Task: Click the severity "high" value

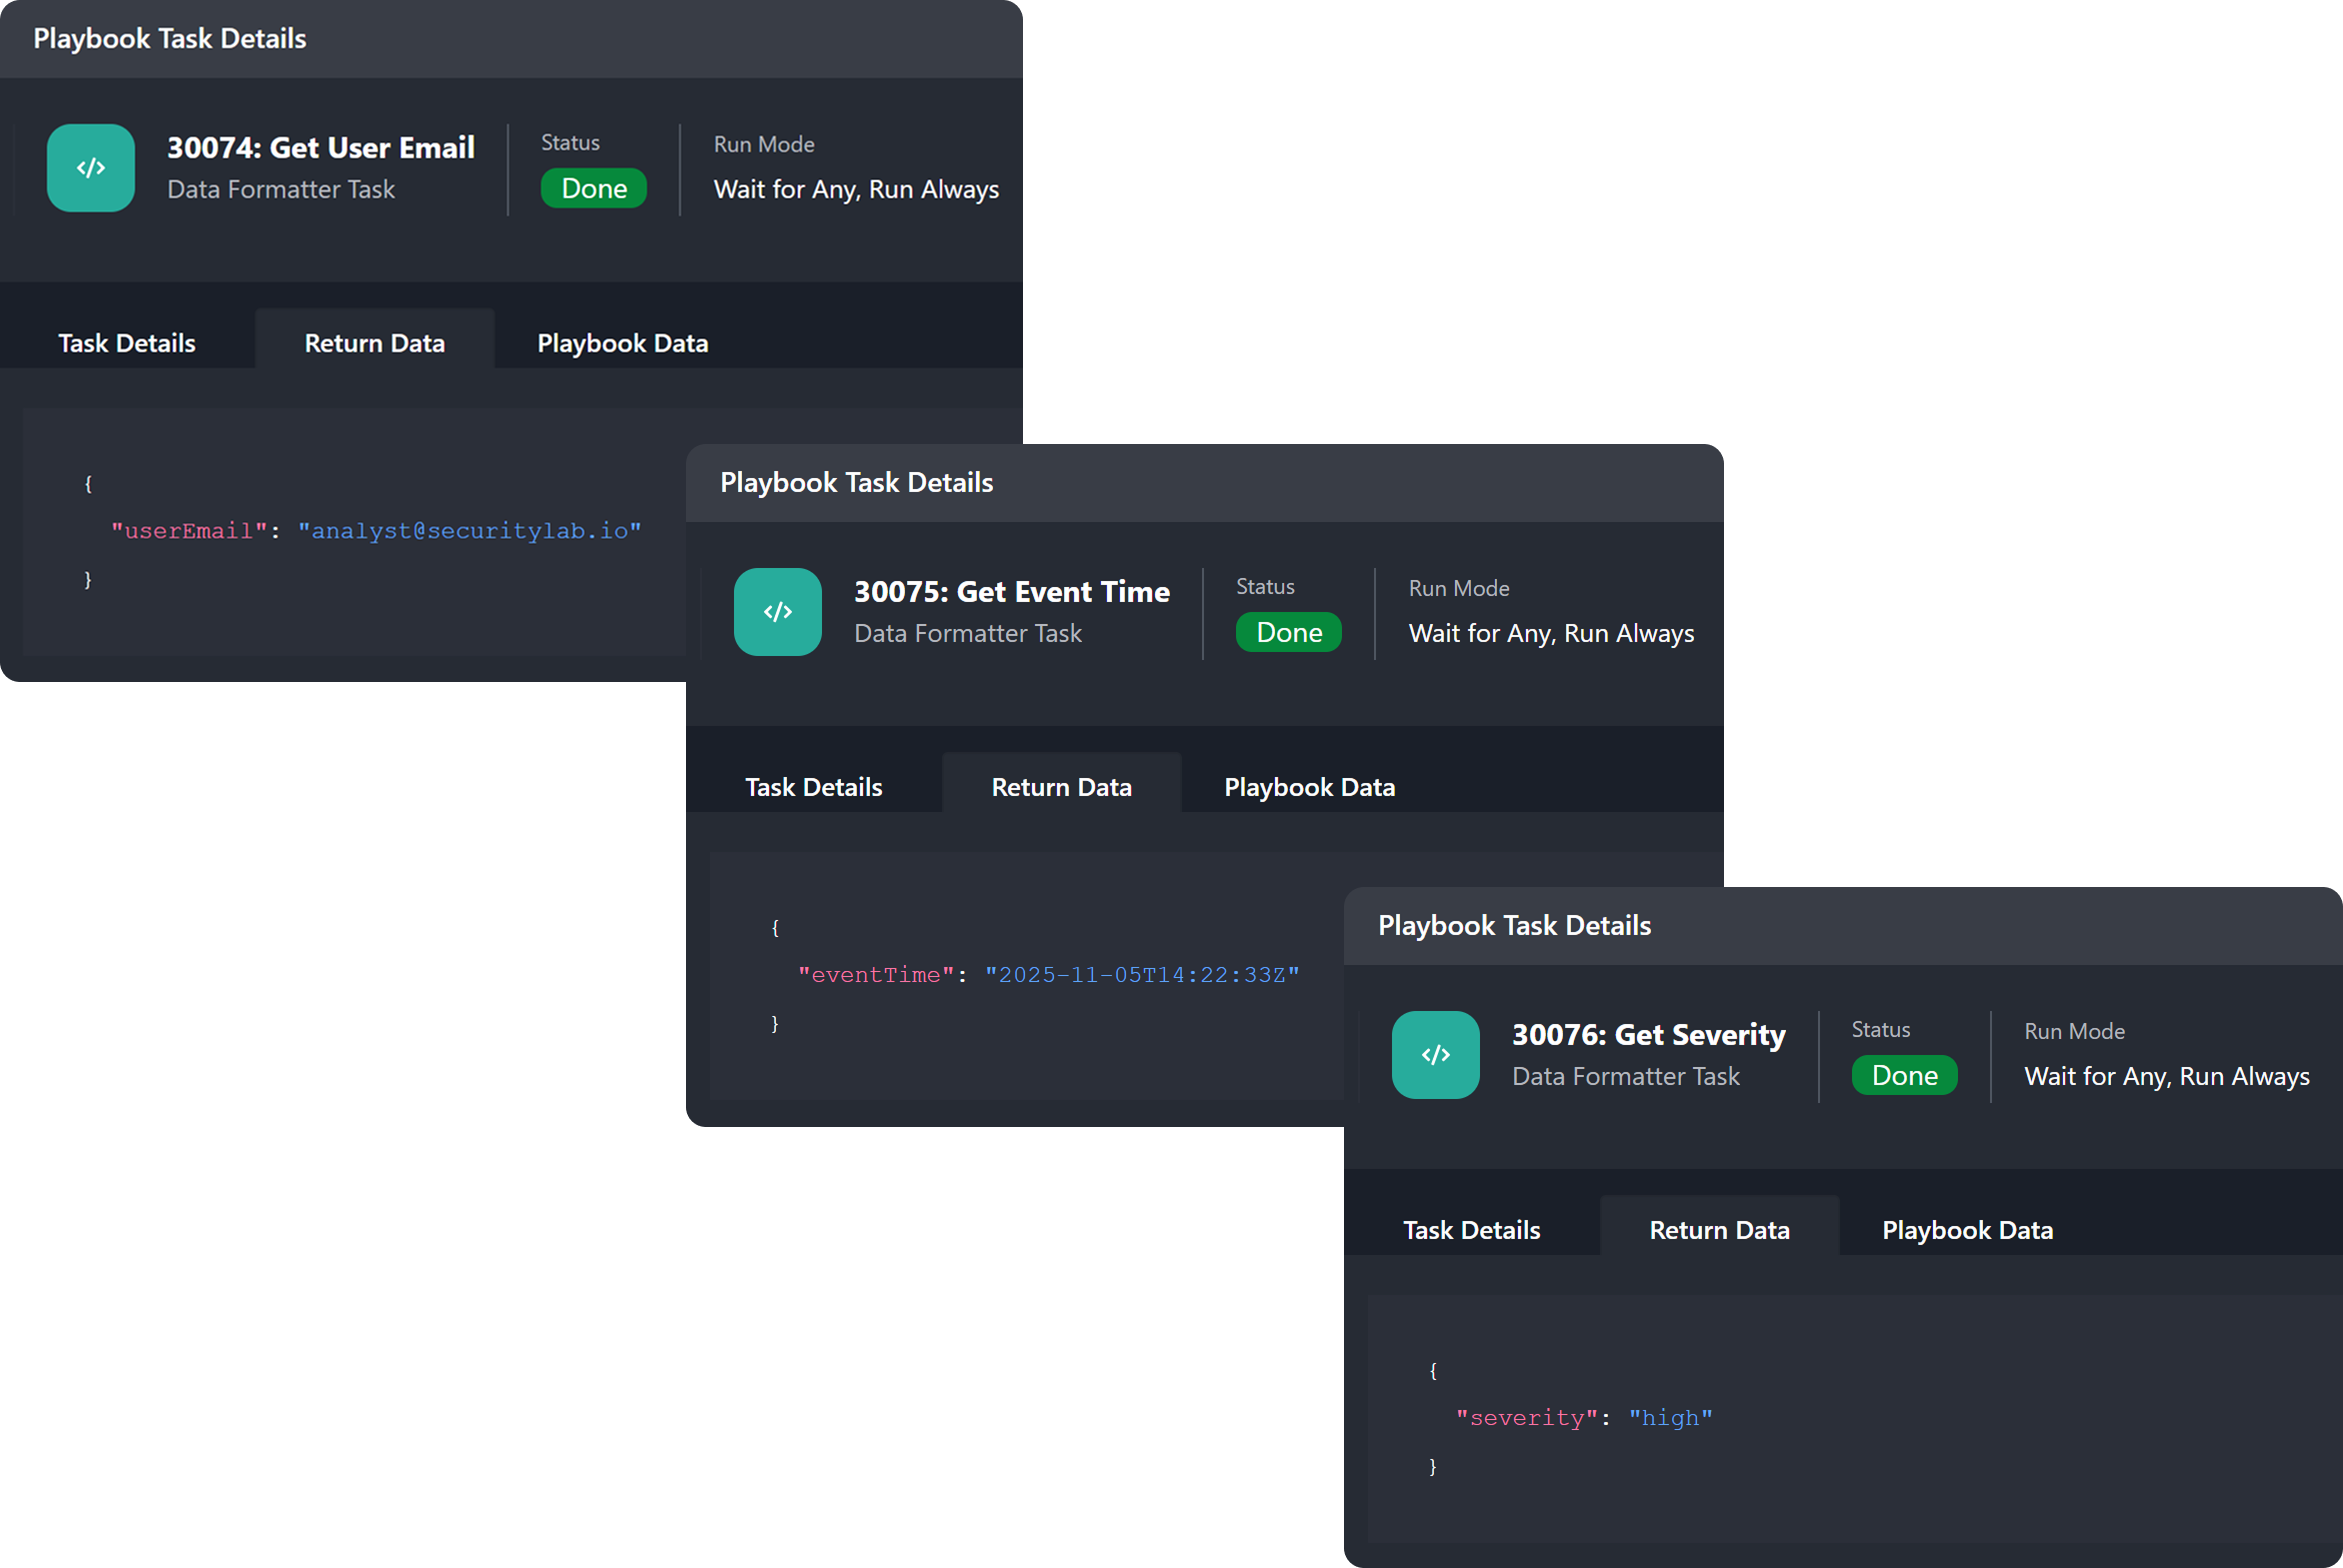Action: point(1670,1418)
